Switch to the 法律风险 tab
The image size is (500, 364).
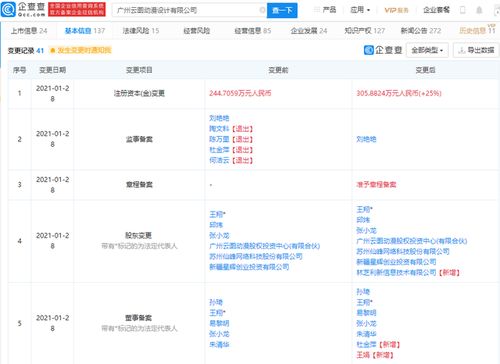point(141,31)
